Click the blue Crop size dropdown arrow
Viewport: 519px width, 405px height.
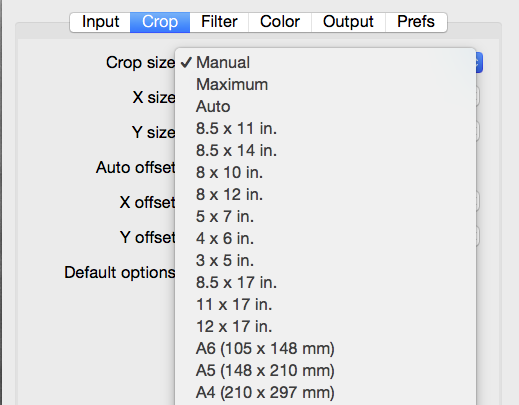coord(479,62)
